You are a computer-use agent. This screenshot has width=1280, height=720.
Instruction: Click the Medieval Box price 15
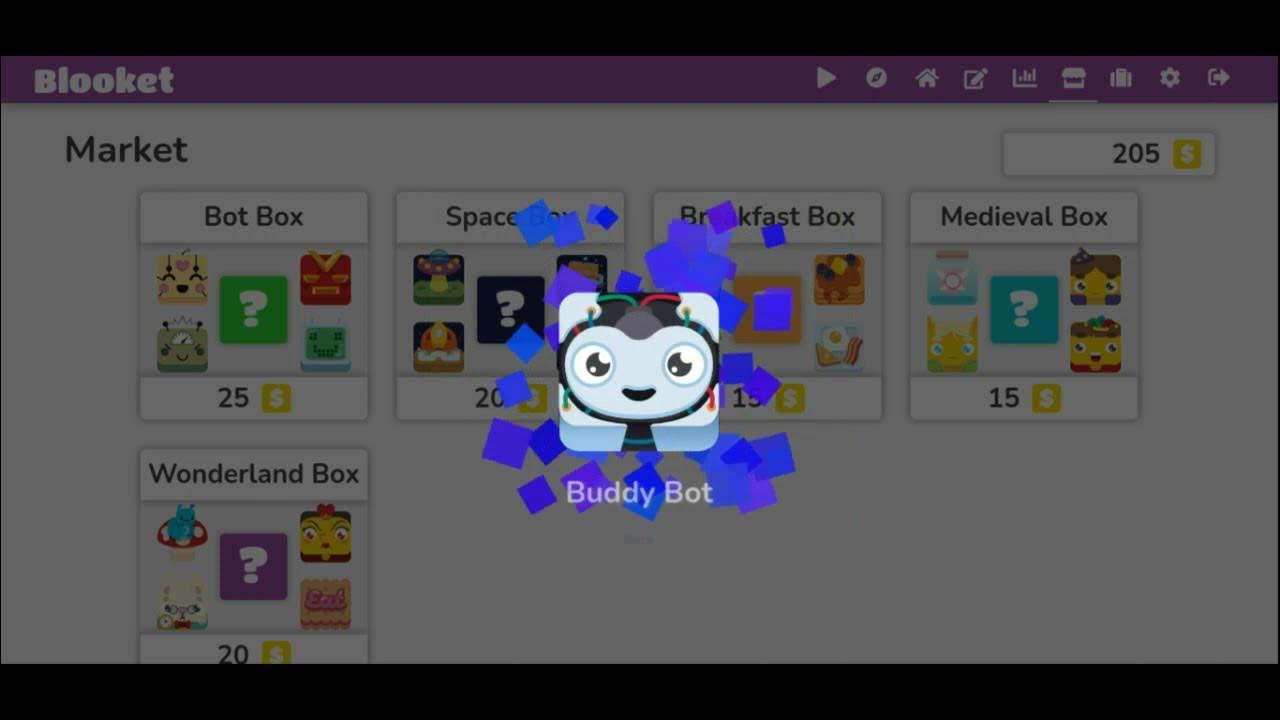pyautogui.click(x=1004, y=398)
